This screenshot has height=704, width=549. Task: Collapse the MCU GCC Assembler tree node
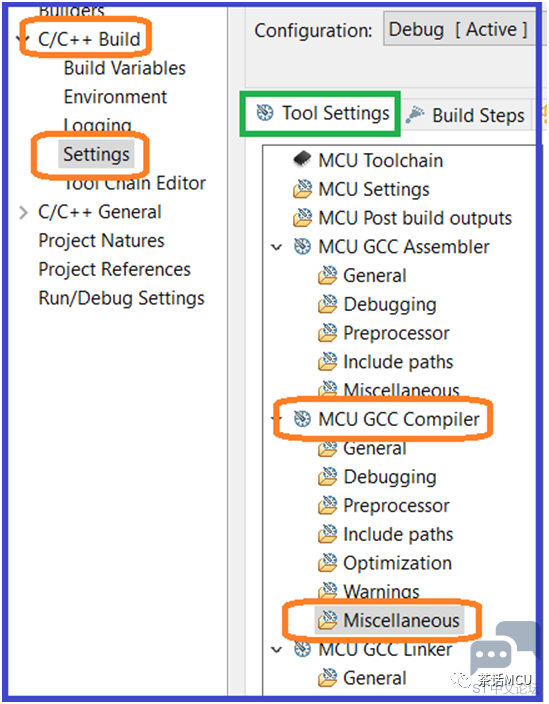(x=277, y=247)
